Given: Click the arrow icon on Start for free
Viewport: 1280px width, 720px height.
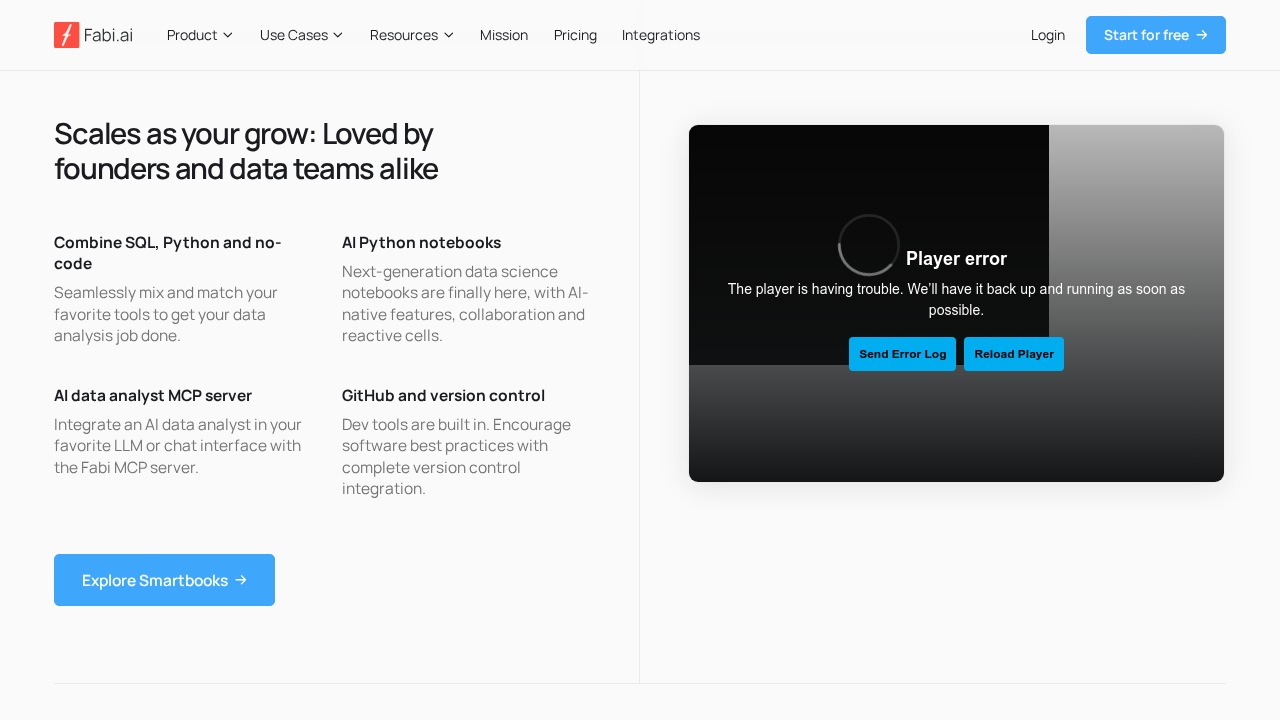Looking at the screenshot, I should click(x=1200, y=35).
